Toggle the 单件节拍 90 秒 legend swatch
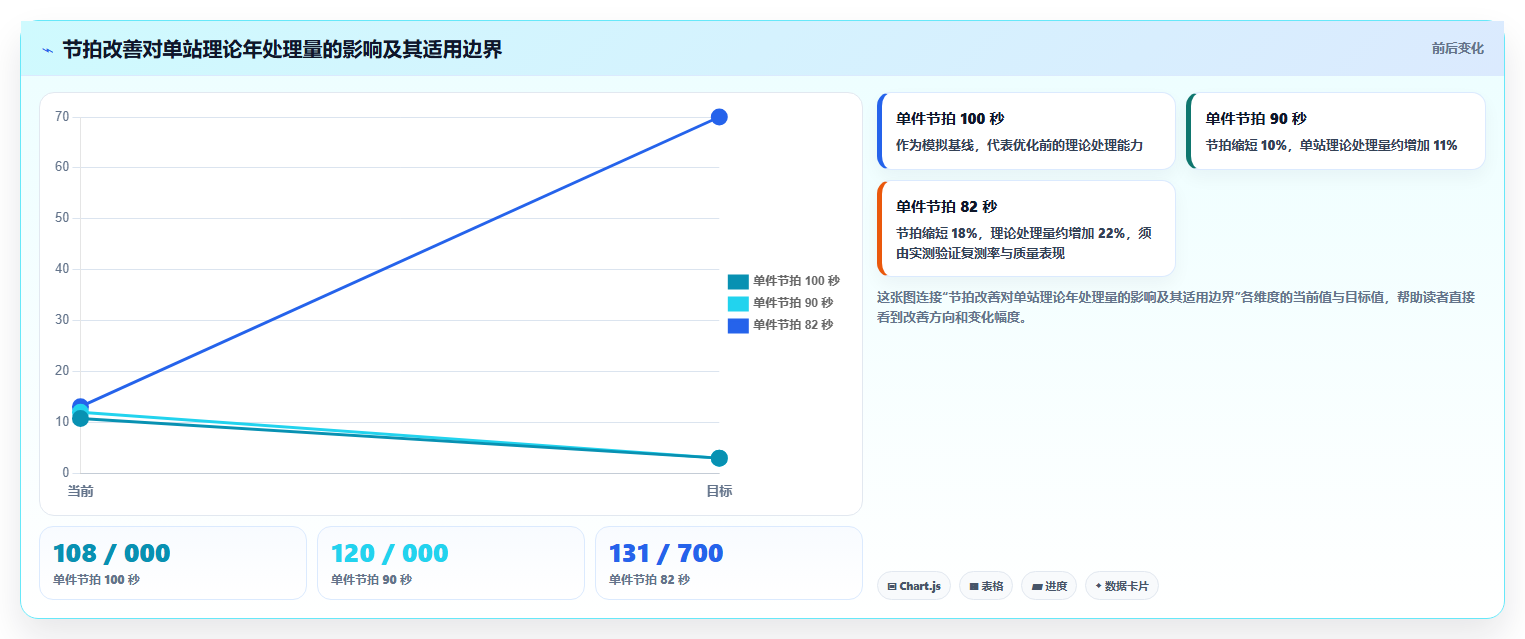The width and height of the screenshot is (1525, 639). [x=738, y=303]
